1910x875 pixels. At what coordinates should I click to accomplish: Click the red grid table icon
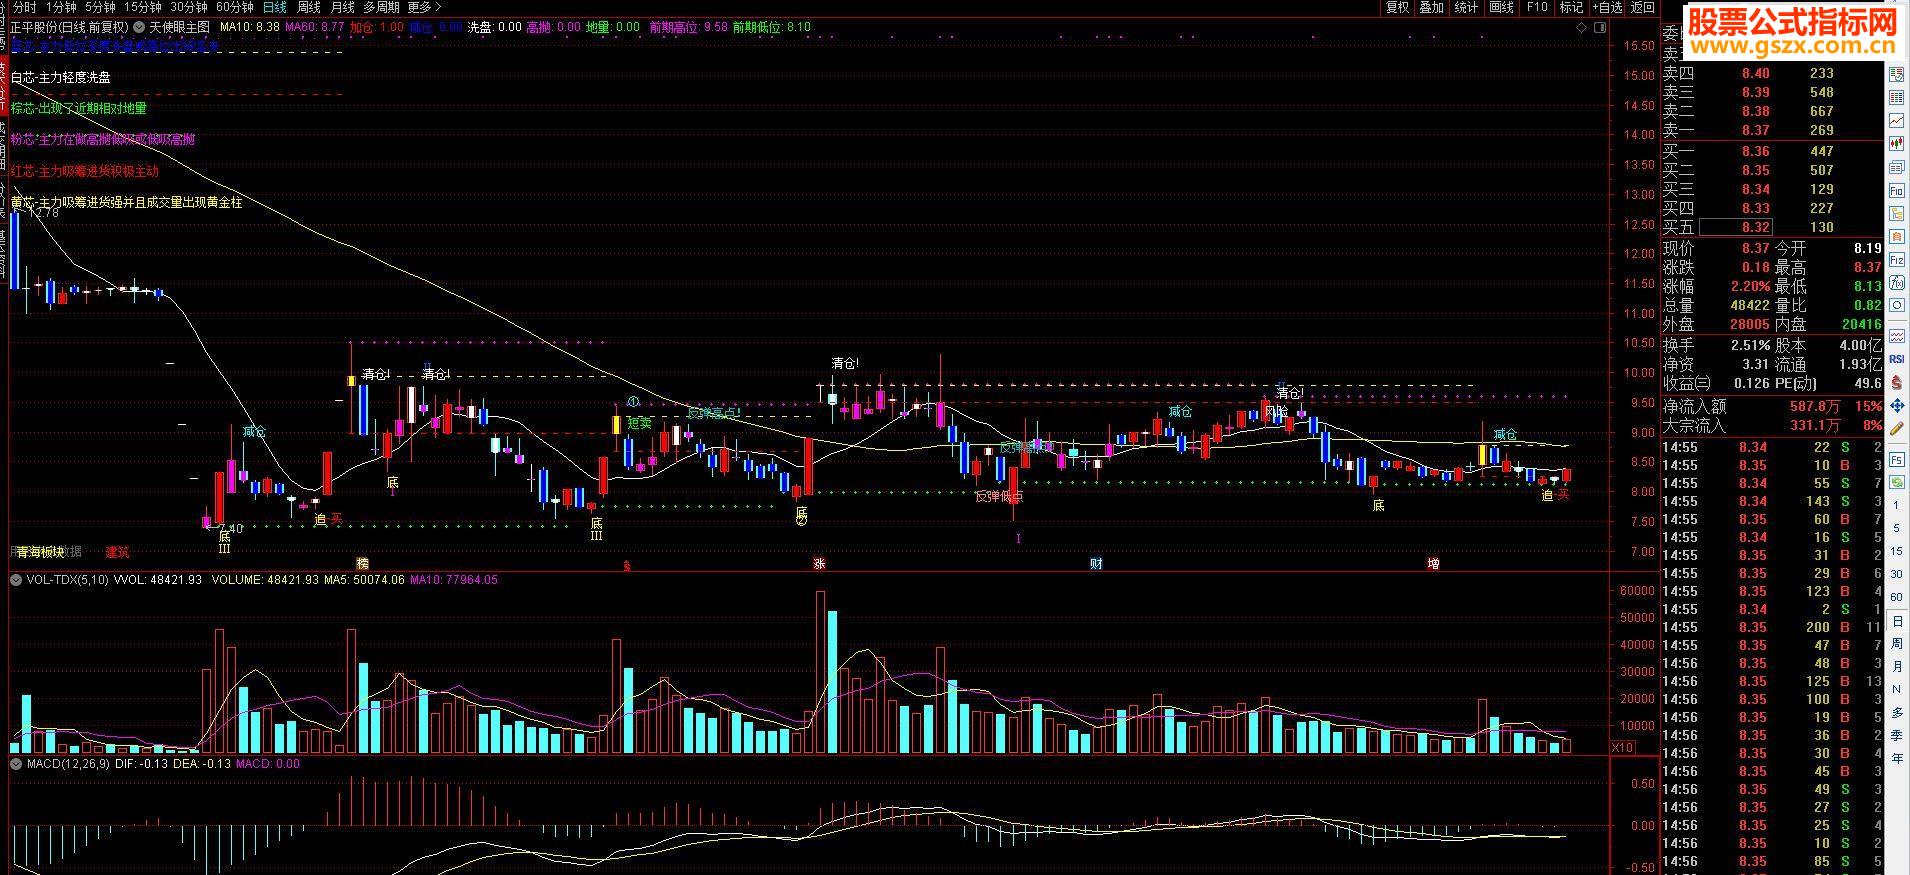pos(1897,98)
